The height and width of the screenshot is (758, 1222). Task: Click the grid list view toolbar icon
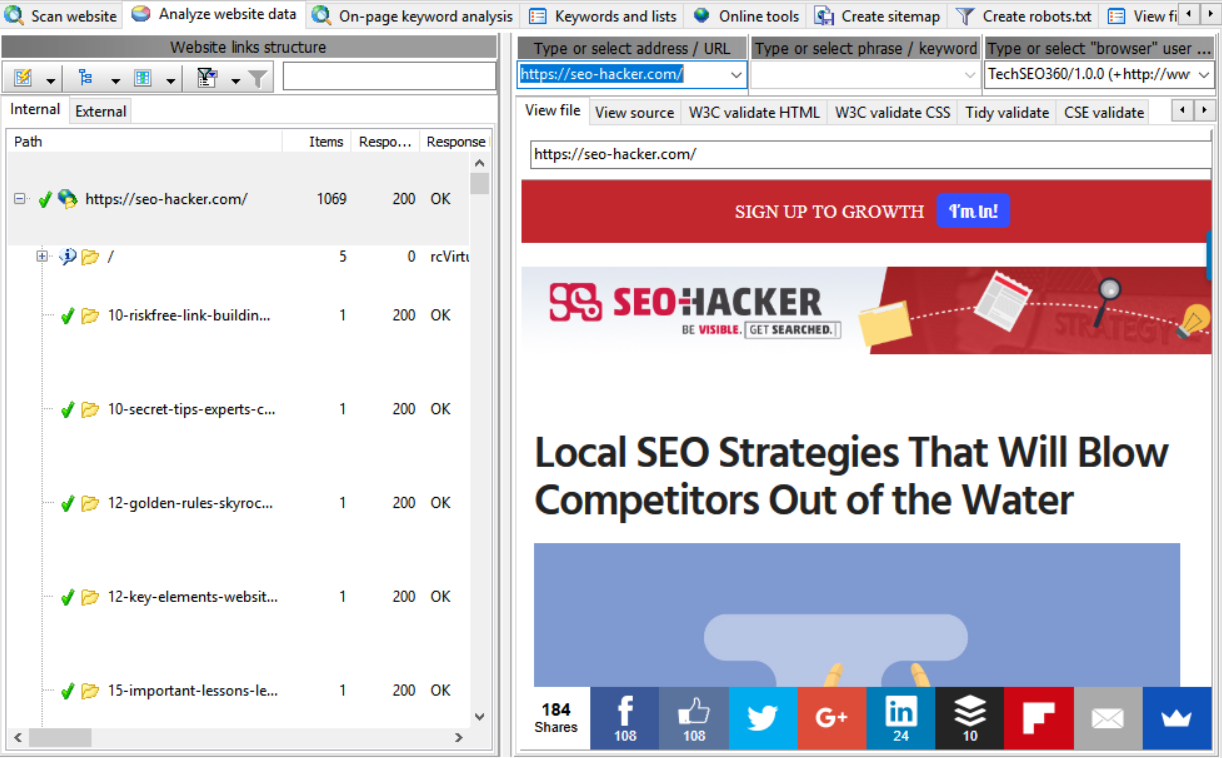pos(142,78)
